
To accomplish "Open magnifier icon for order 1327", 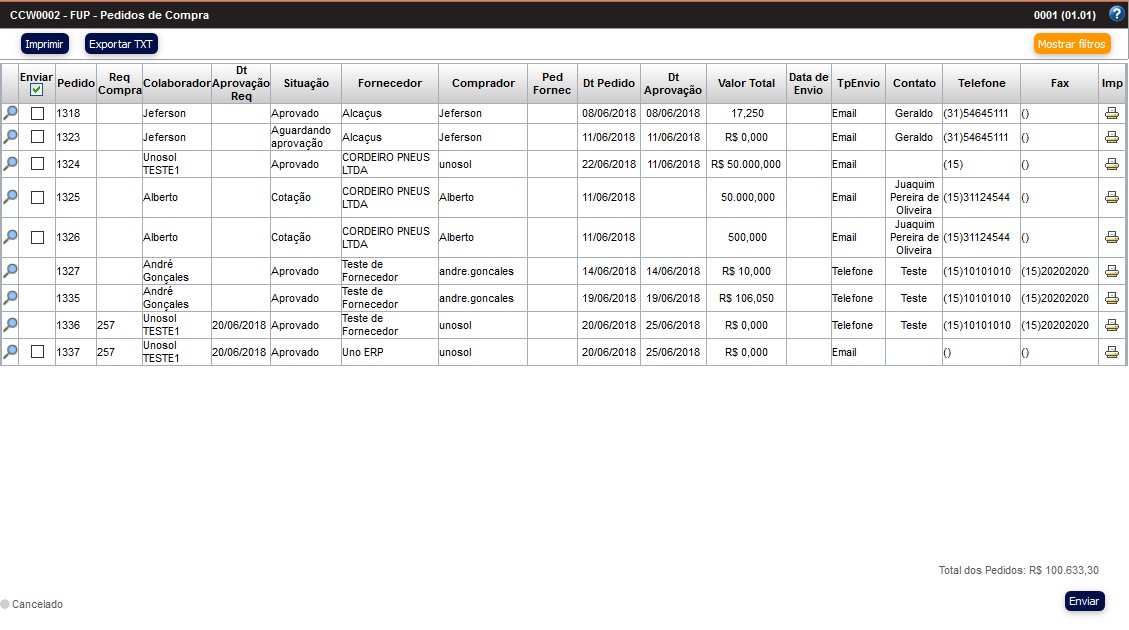I will pos(10,271).
